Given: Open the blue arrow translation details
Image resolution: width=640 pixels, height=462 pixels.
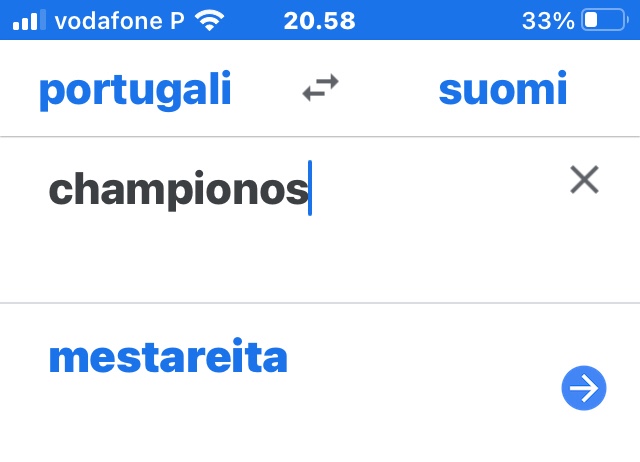Looking at the screenshot, I should click(x=584, y=388).
